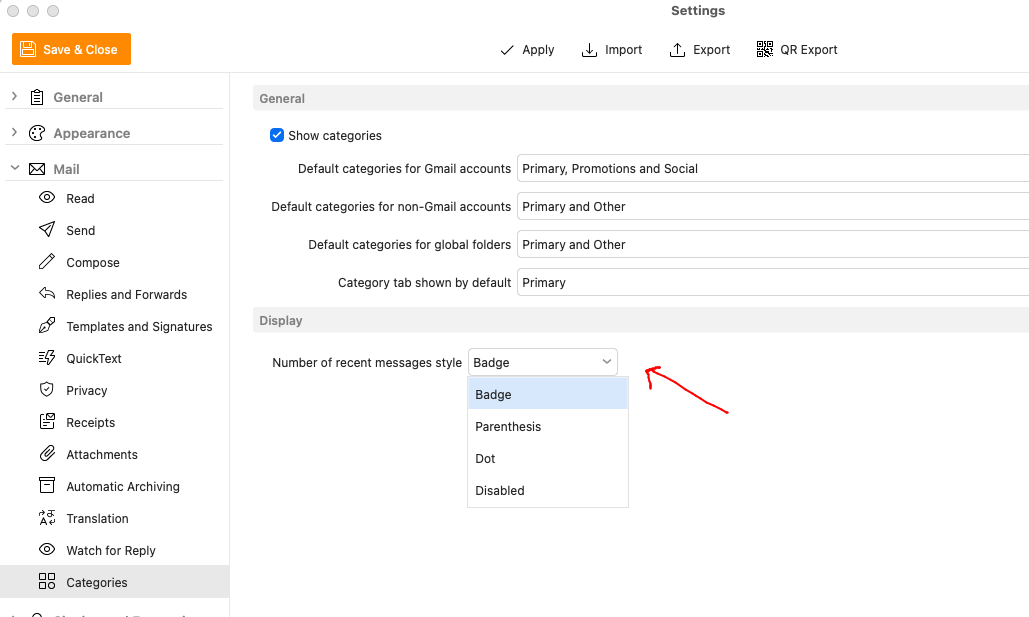1029x617 pixels.
Task: Click the QuickText lightning icon
Action: click(x=47, y=358)
